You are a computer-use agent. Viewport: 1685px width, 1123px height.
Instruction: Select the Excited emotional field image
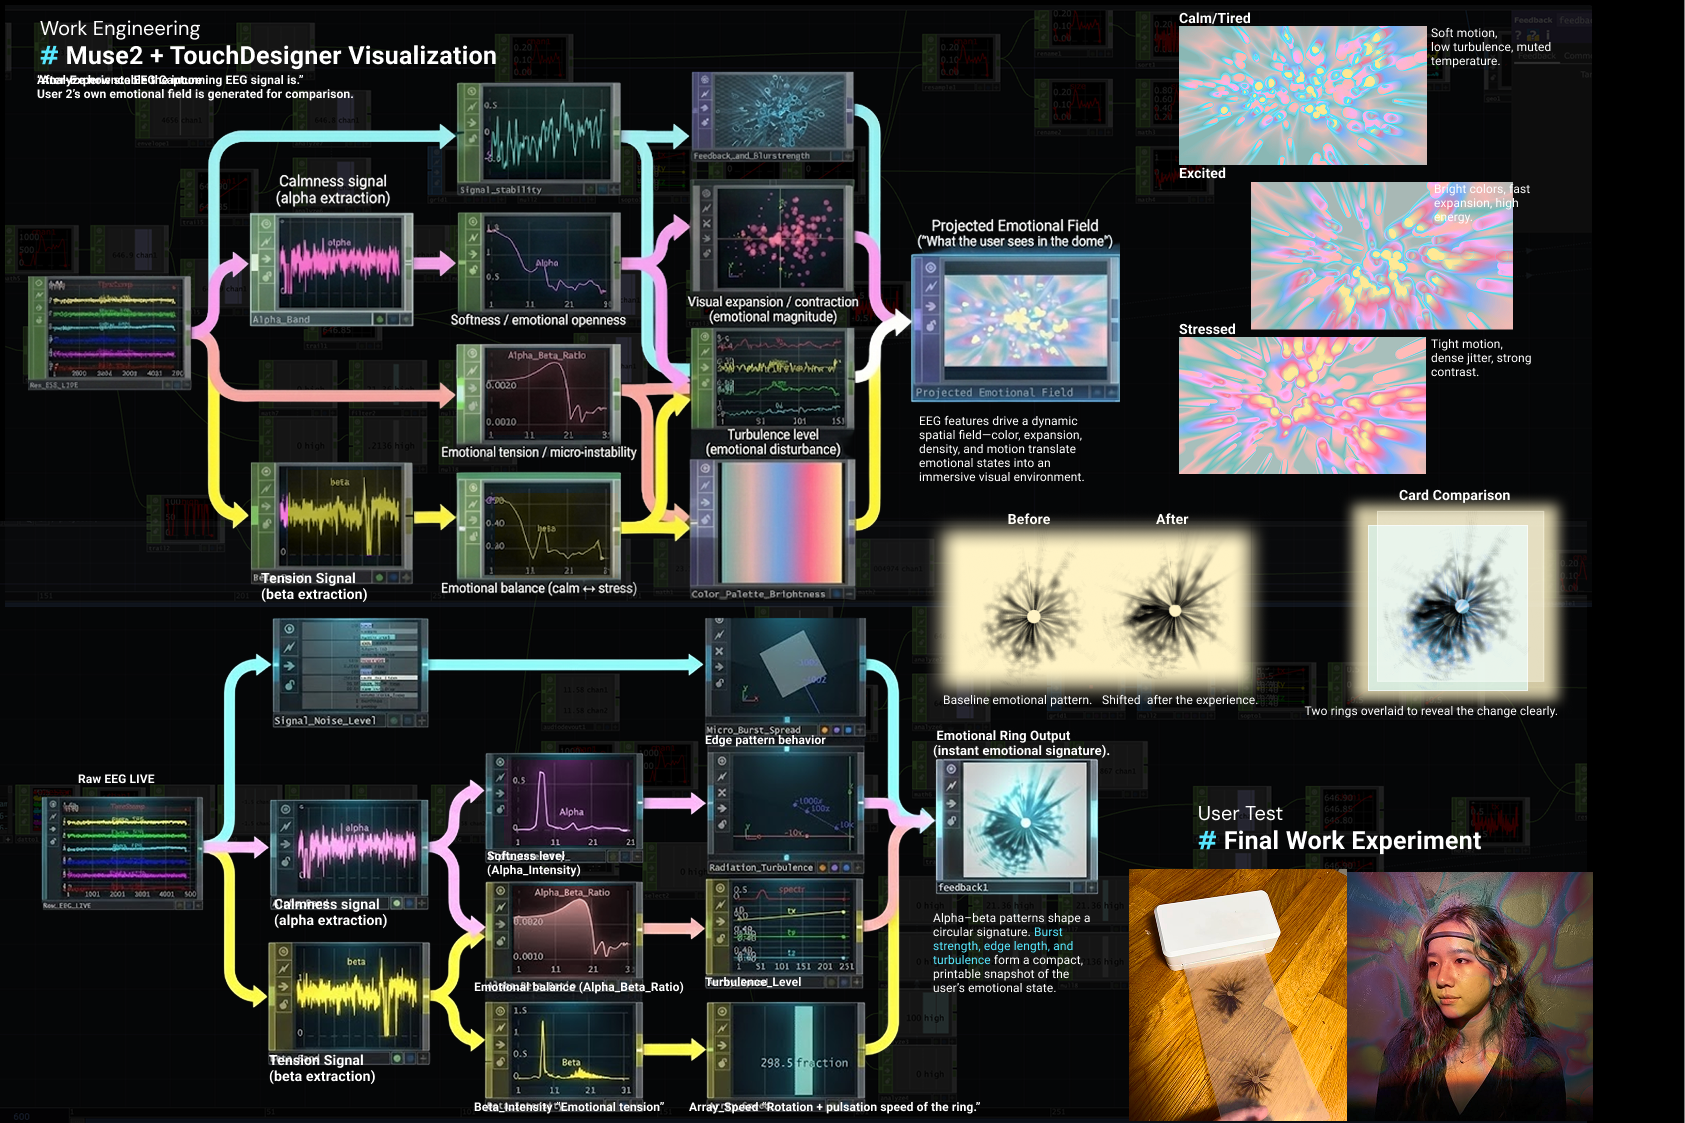[1381, 255]
